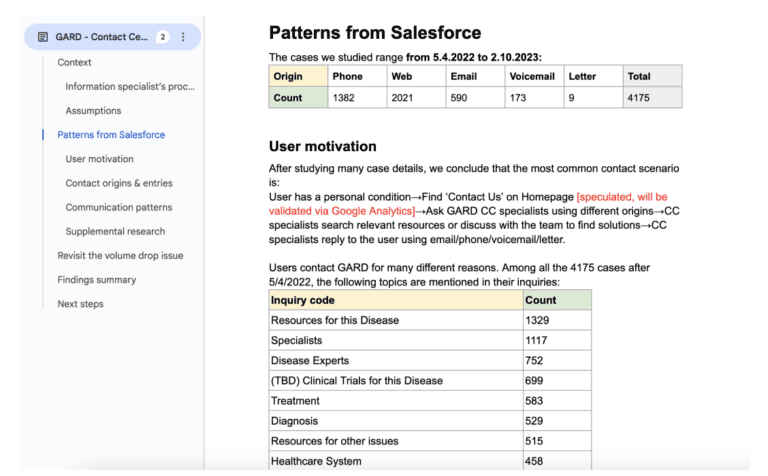
Task: Click the count cell showing 1117
Action: coord(557,340)
